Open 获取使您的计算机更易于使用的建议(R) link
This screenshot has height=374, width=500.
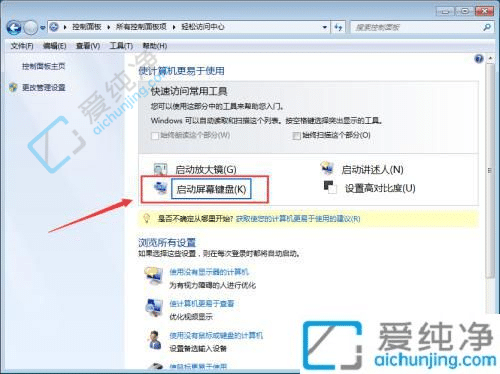[298, 219]
